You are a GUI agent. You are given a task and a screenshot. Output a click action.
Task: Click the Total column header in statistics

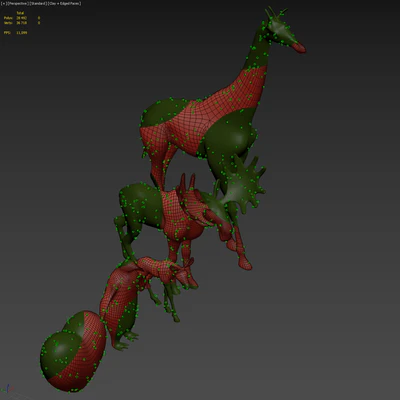(20, 13)
